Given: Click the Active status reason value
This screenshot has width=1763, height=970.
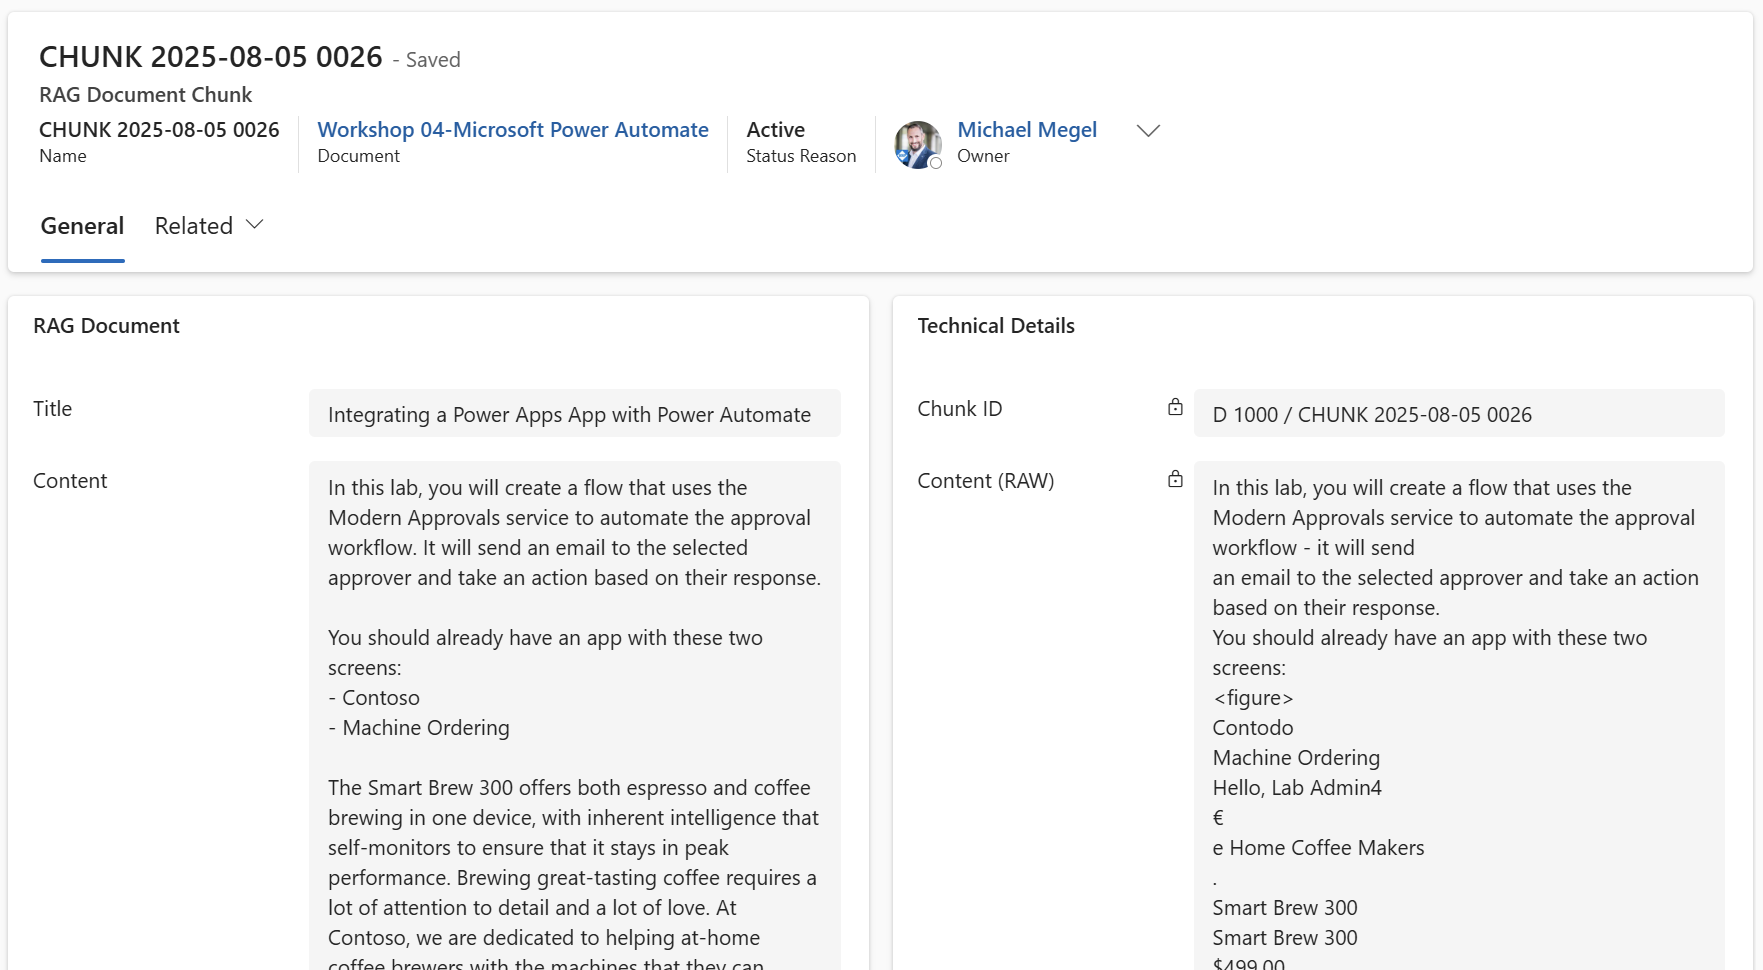Looking at the screenshot, I should pos(776,130).
